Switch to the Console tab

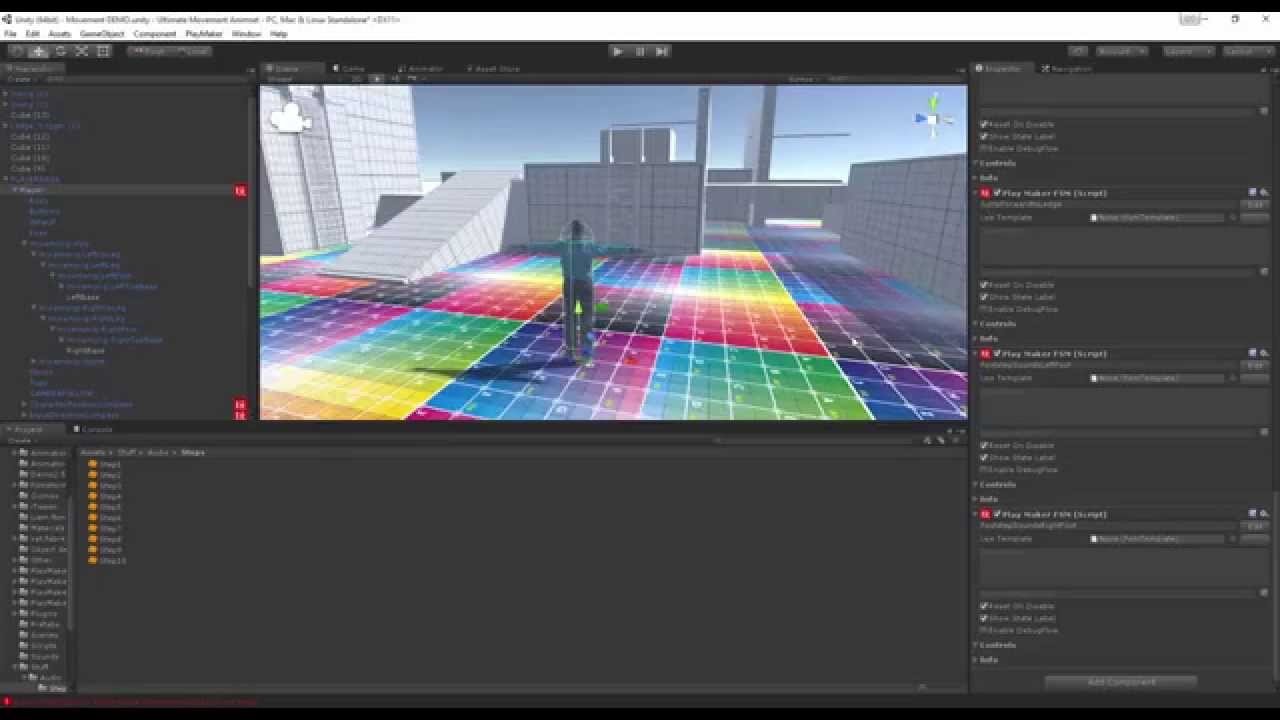coord(93,430)
